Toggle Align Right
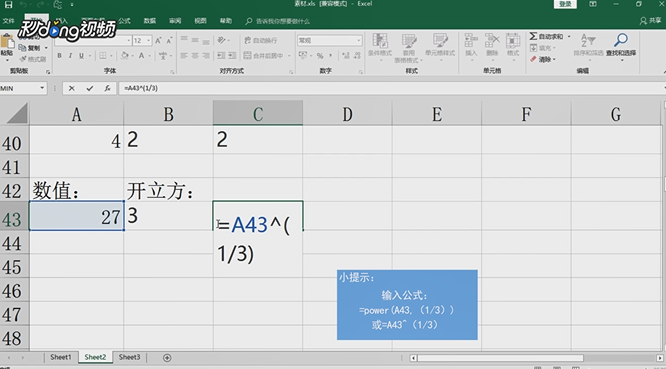The image size is (666, 369). 206,56
